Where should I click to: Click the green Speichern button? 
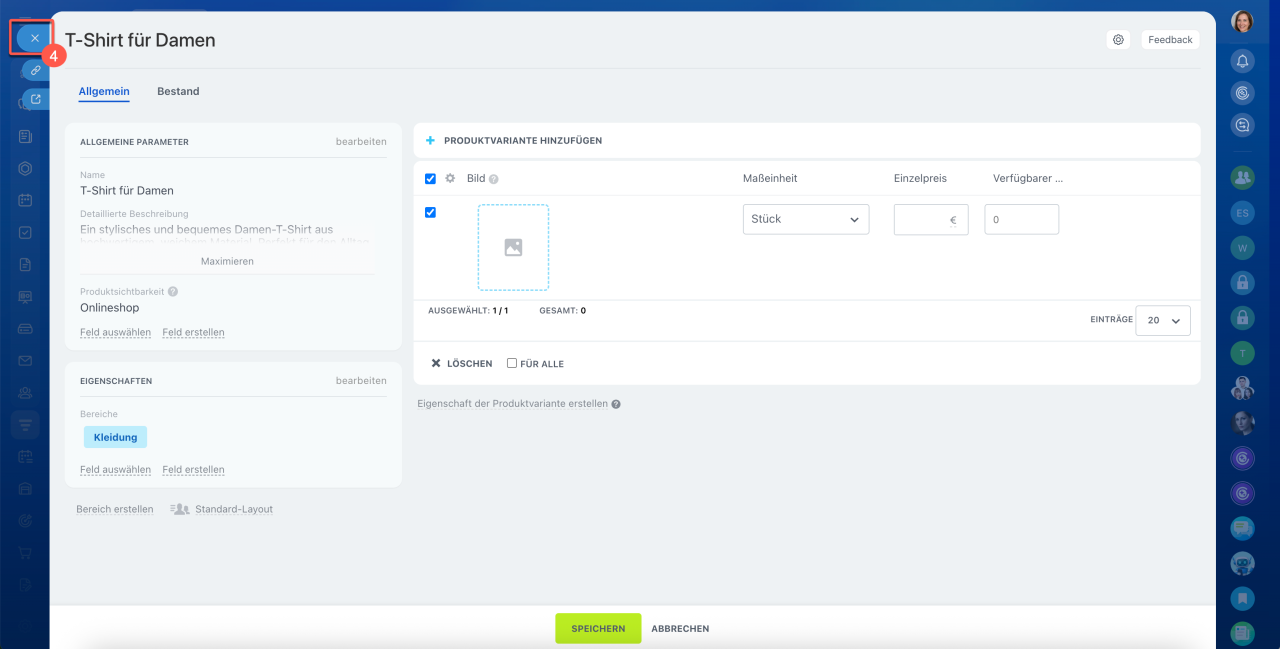click(598, 629)
